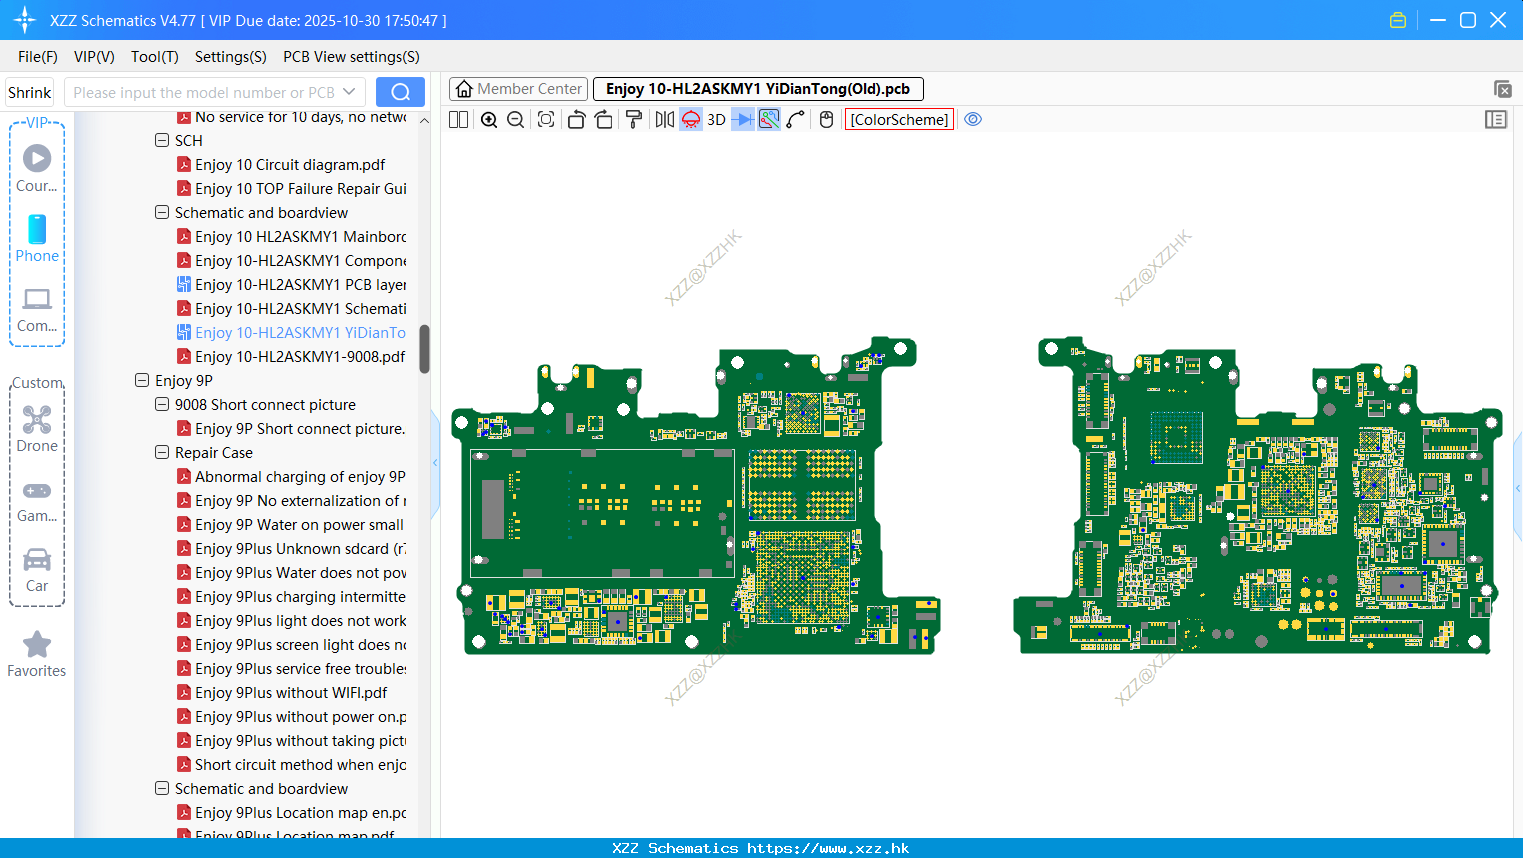This screenshot has height=858, width=1523.
Task: Click the XZZ Schematics logo icon
Action: [x=24, y=20]
